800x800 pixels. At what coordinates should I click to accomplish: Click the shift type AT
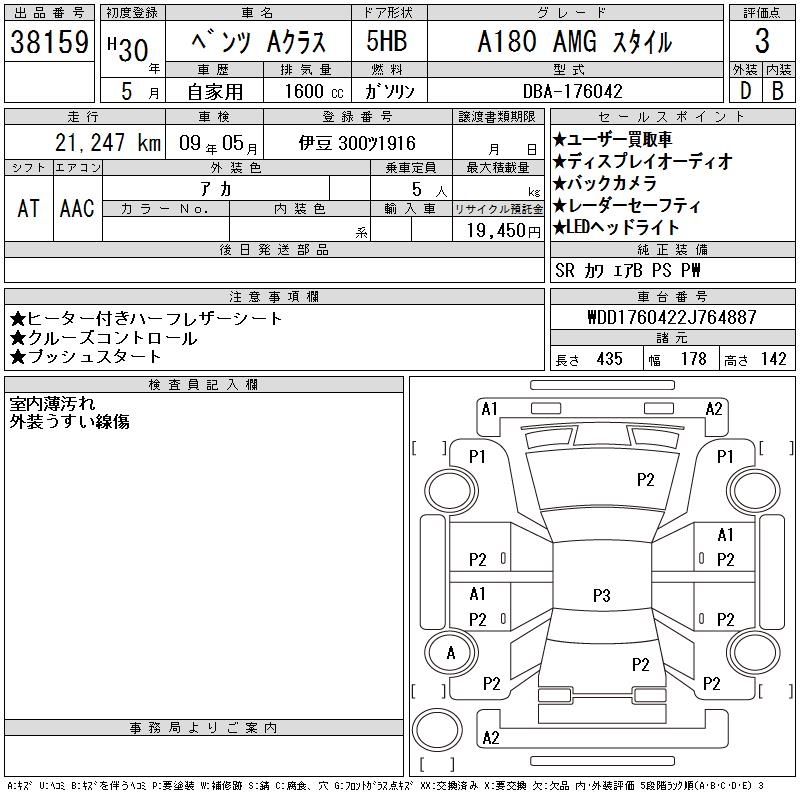pyautogui.click(x=29, y=208)
